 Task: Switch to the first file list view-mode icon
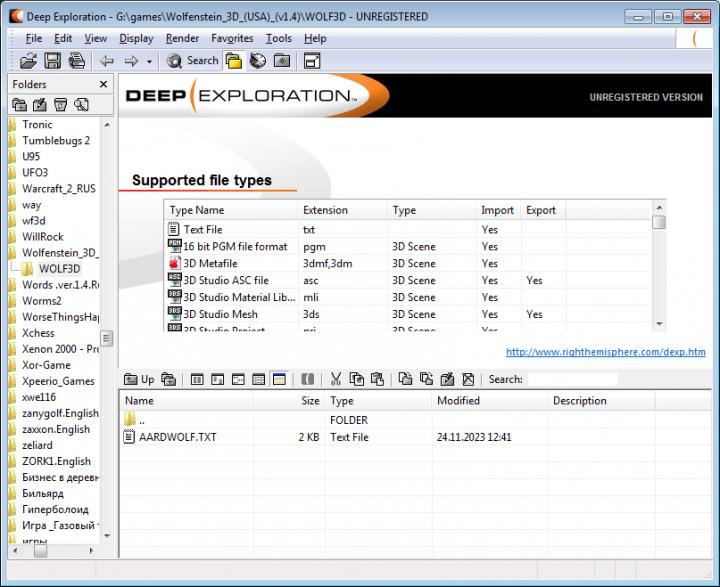[x=197, y=379]
